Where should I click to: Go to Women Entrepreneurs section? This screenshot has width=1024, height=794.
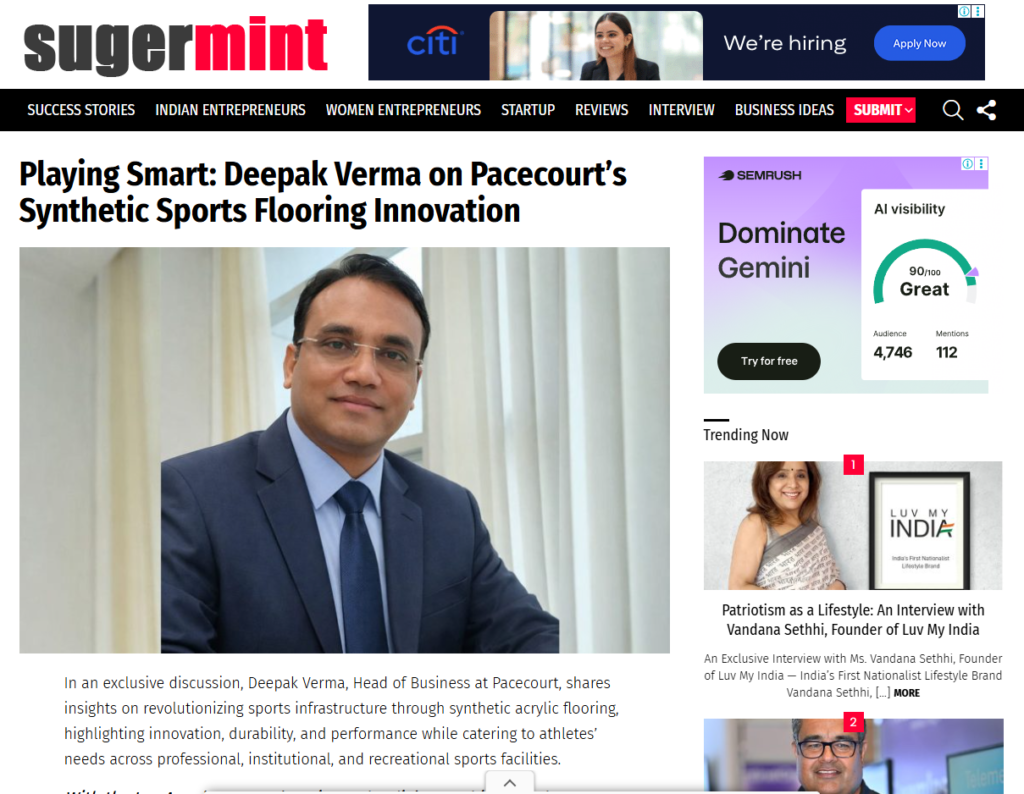click(x=404, y=110)
